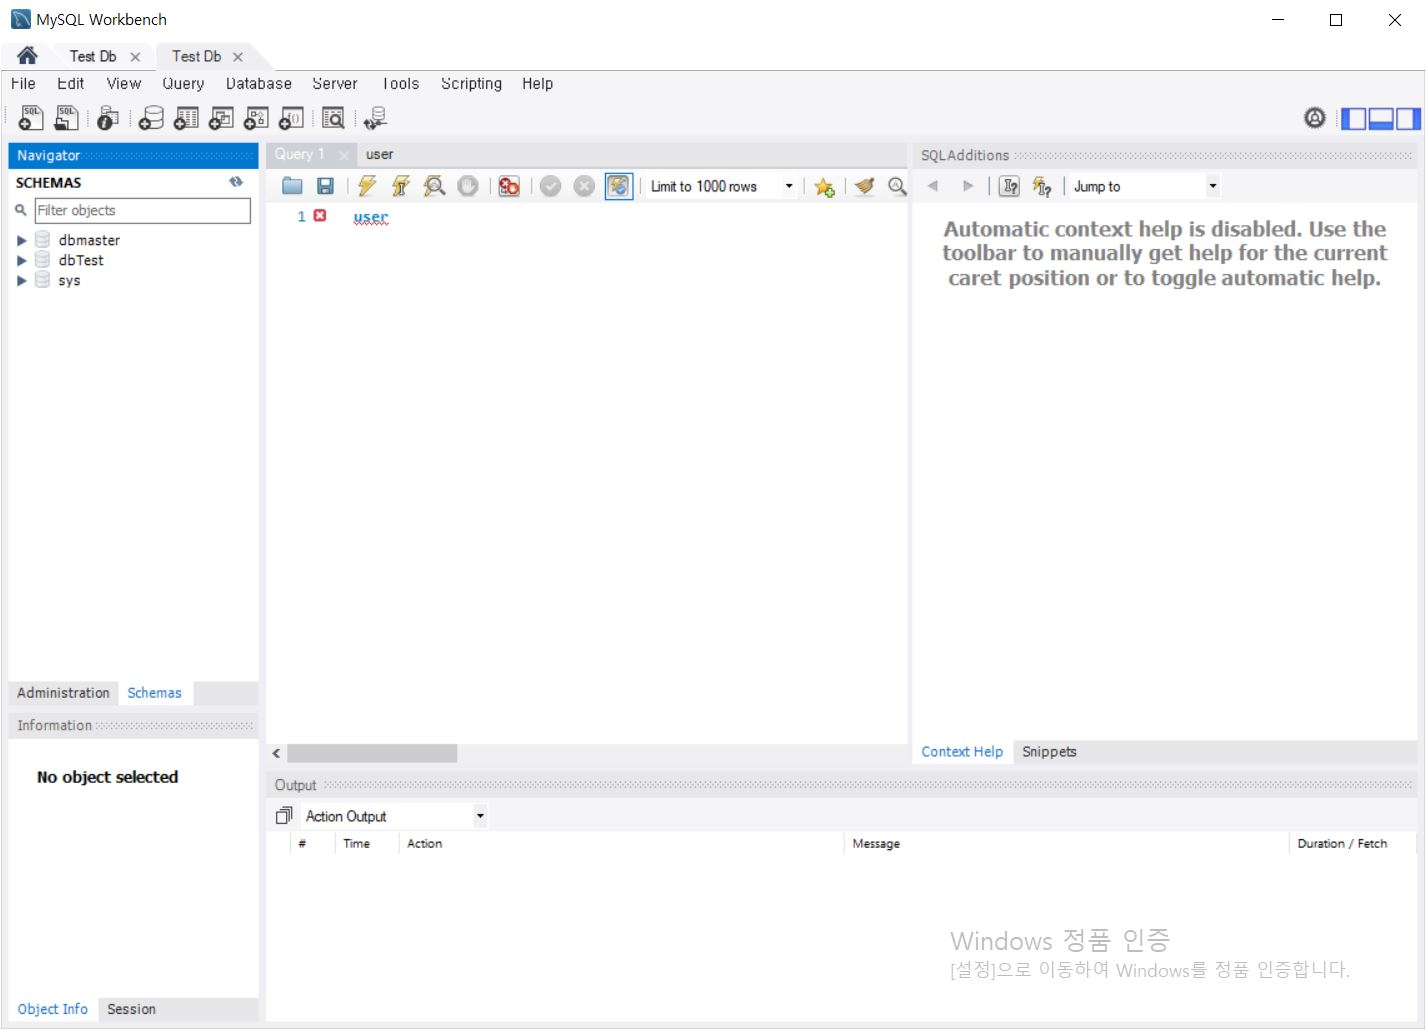This screenshot has height=1030, width=1426.
Task: Open the Limit to 1000 rows dropdown
Action: coord(789,186)
